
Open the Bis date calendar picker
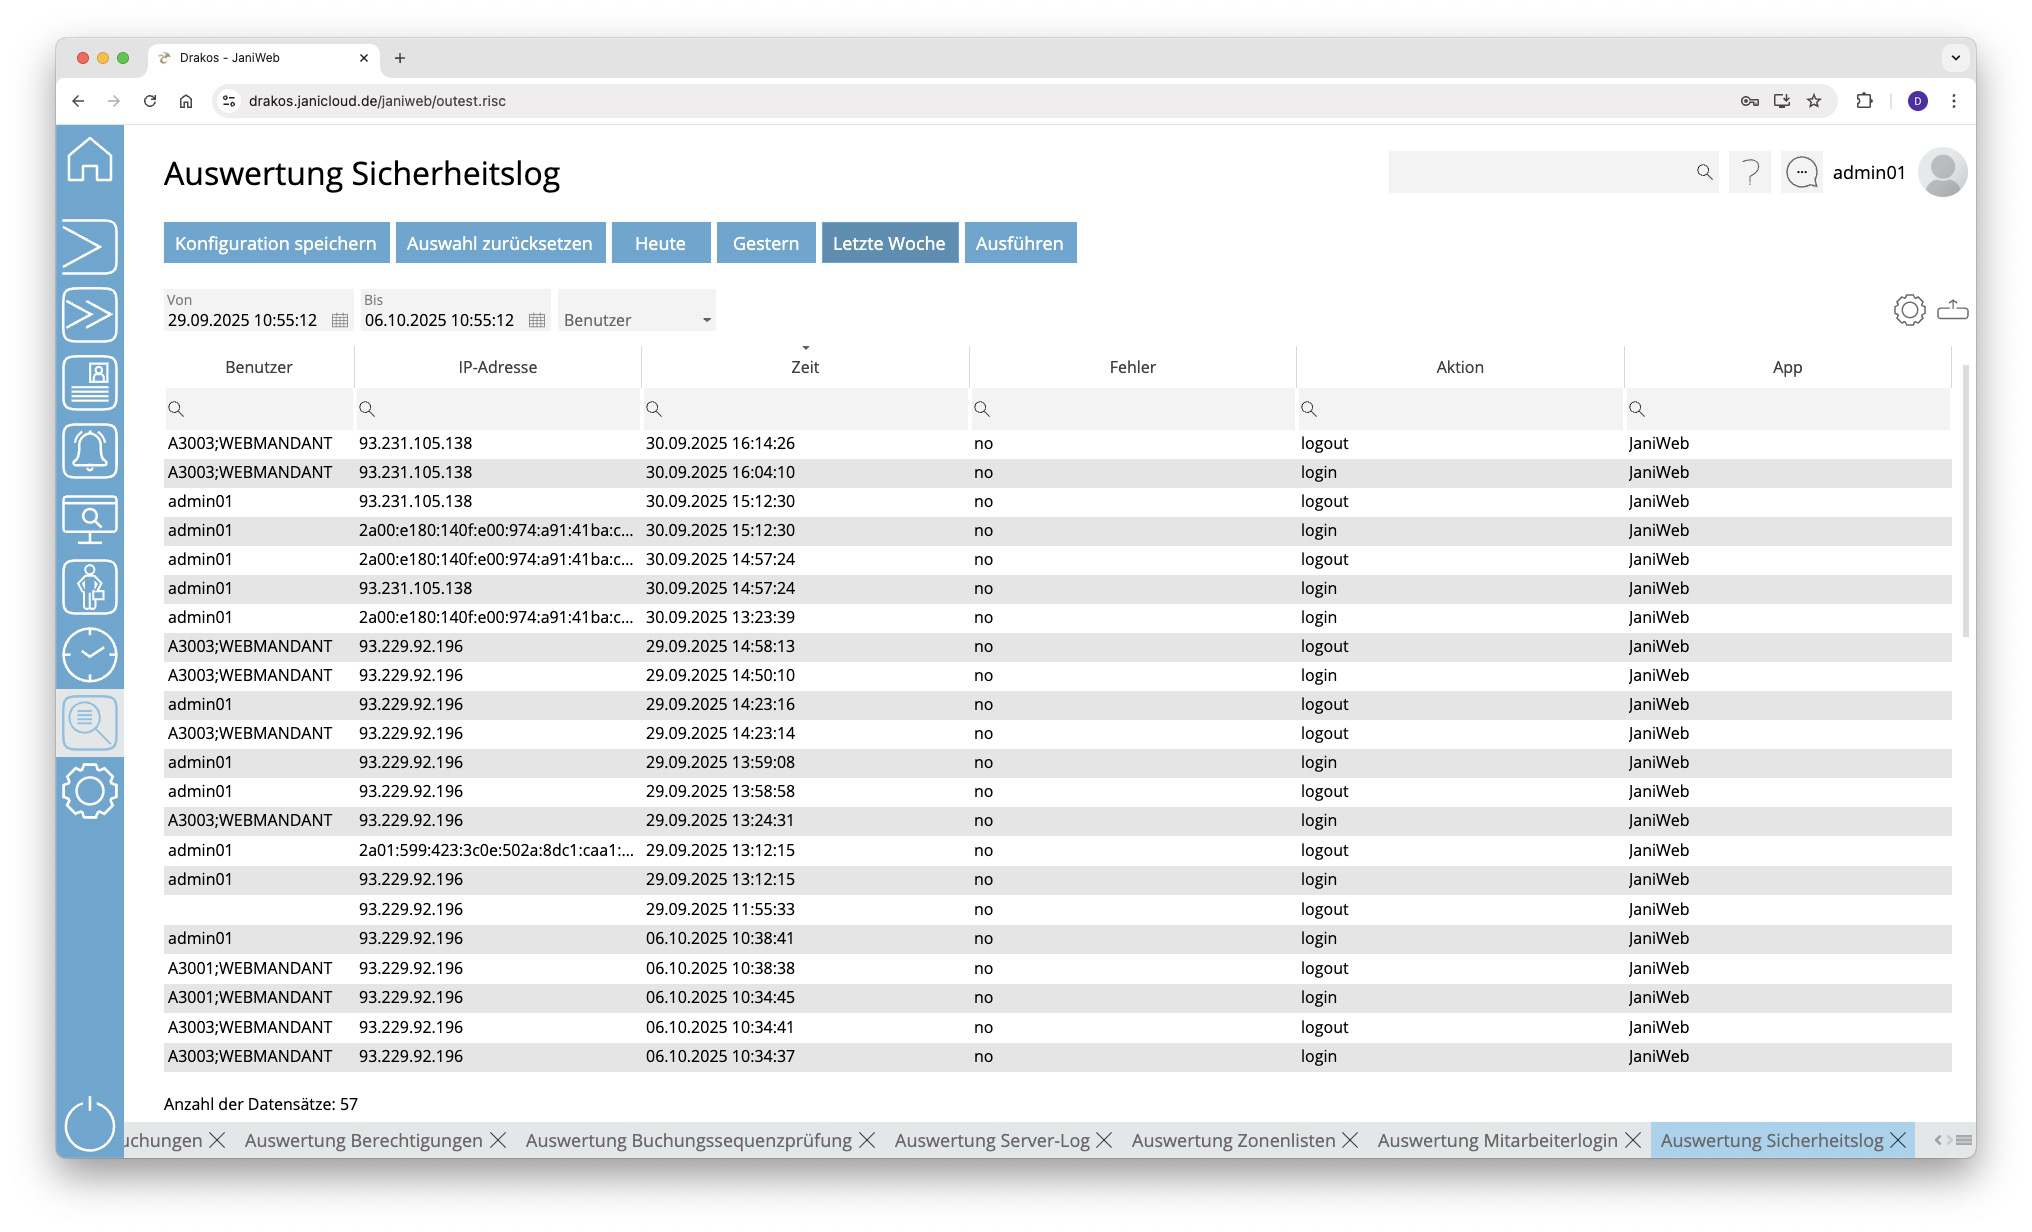[537, 320]
